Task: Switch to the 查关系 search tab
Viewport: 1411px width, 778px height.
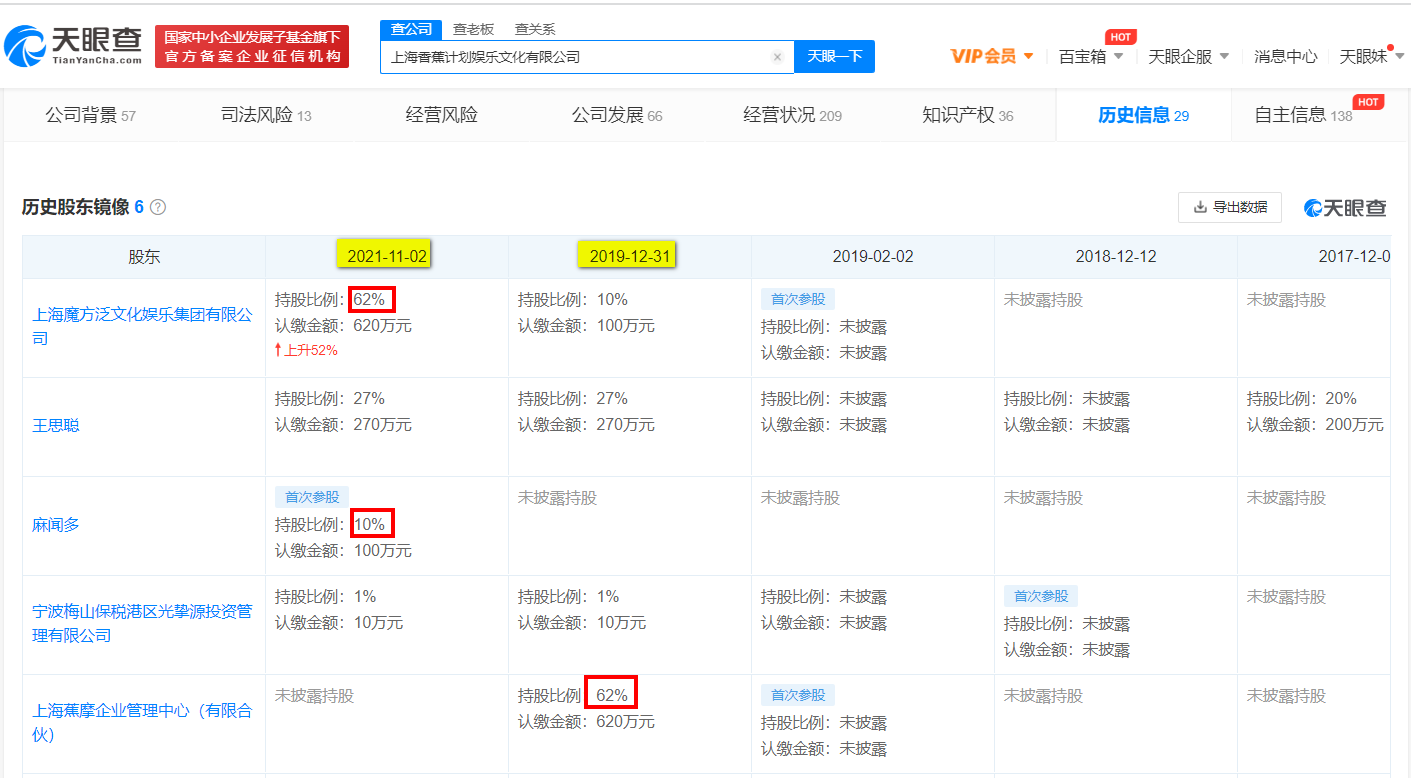Action: 535,30
